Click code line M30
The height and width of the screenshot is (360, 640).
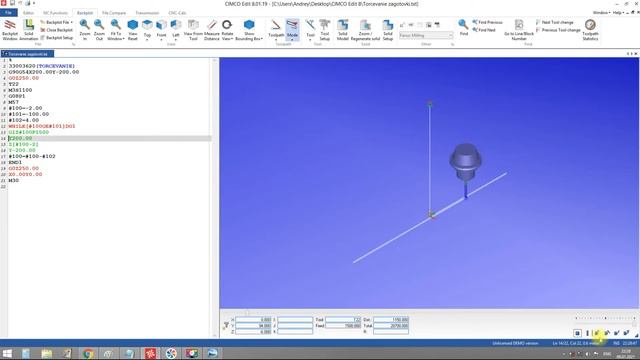click(x=13, y=180)
